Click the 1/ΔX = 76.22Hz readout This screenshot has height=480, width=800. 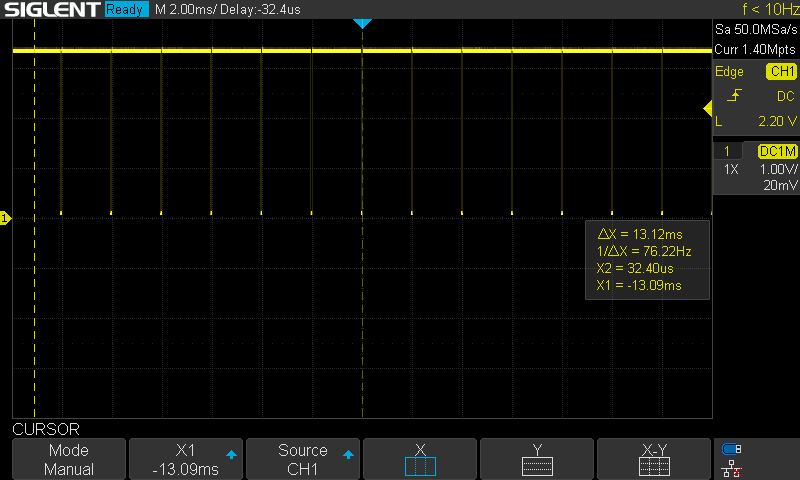(x=644, y=251)
